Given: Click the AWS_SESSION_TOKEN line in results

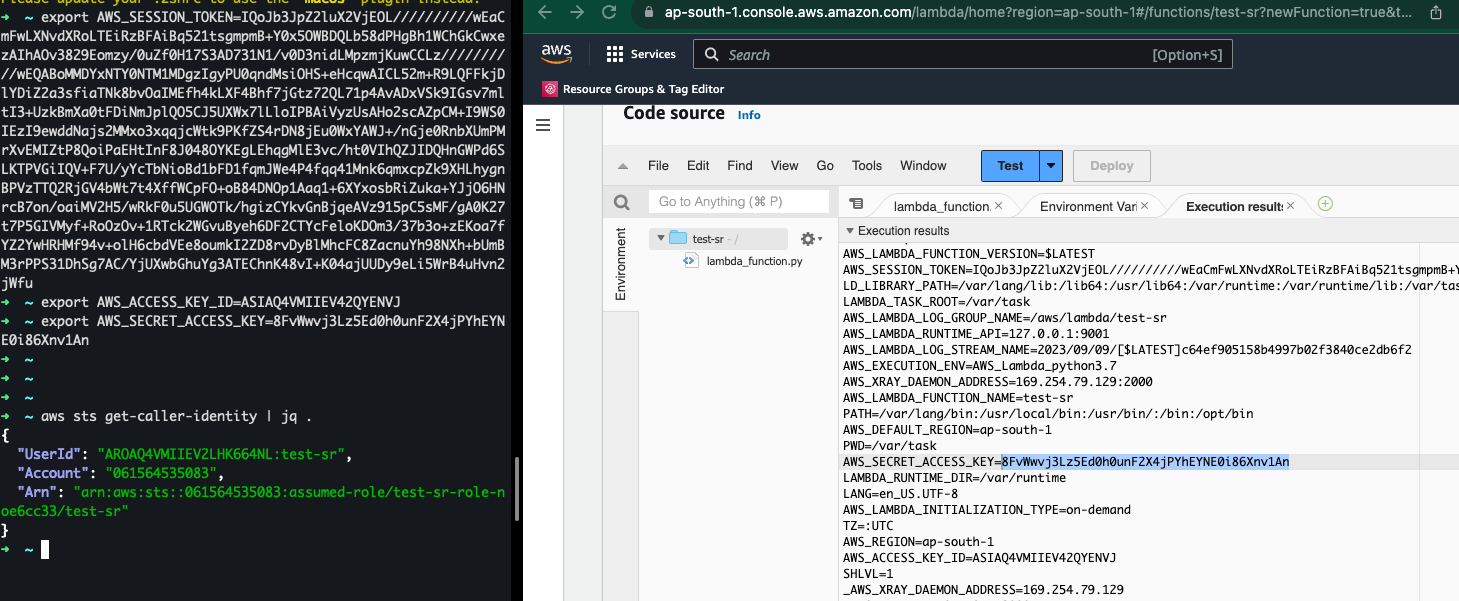Looking at the screenshot, I should [1150, 270].
